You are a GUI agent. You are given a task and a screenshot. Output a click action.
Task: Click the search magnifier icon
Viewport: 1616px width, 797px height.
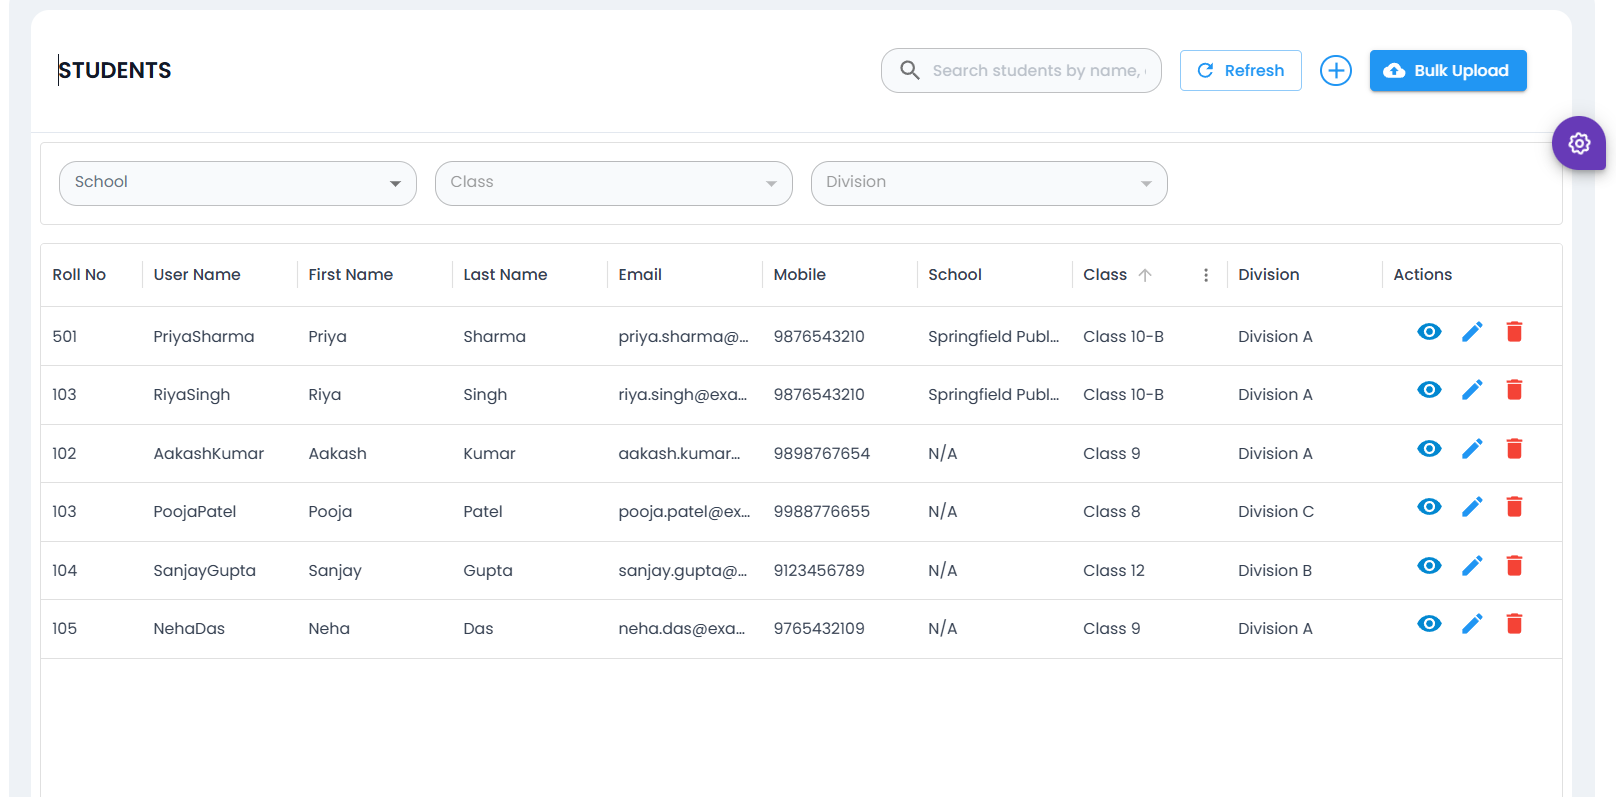click(909, 70)
